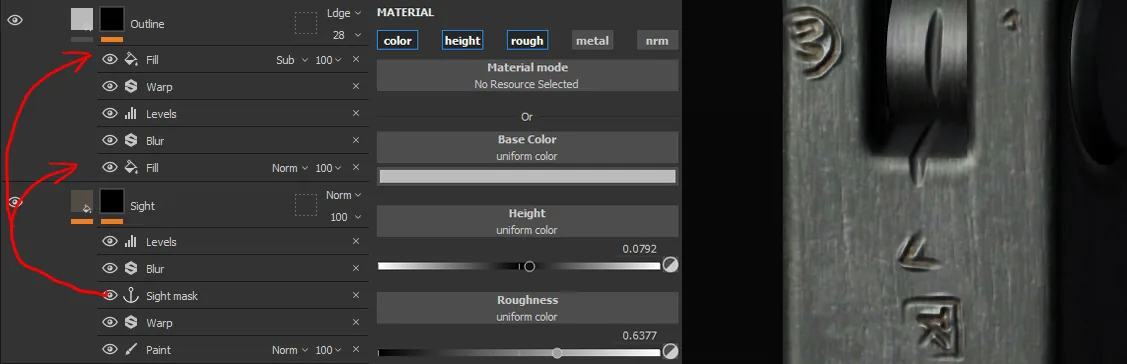The width and height of the screenshot is (1127, 364).
Task: Remove the Sight mask effect with its X
Action: [x=355, y=295]
